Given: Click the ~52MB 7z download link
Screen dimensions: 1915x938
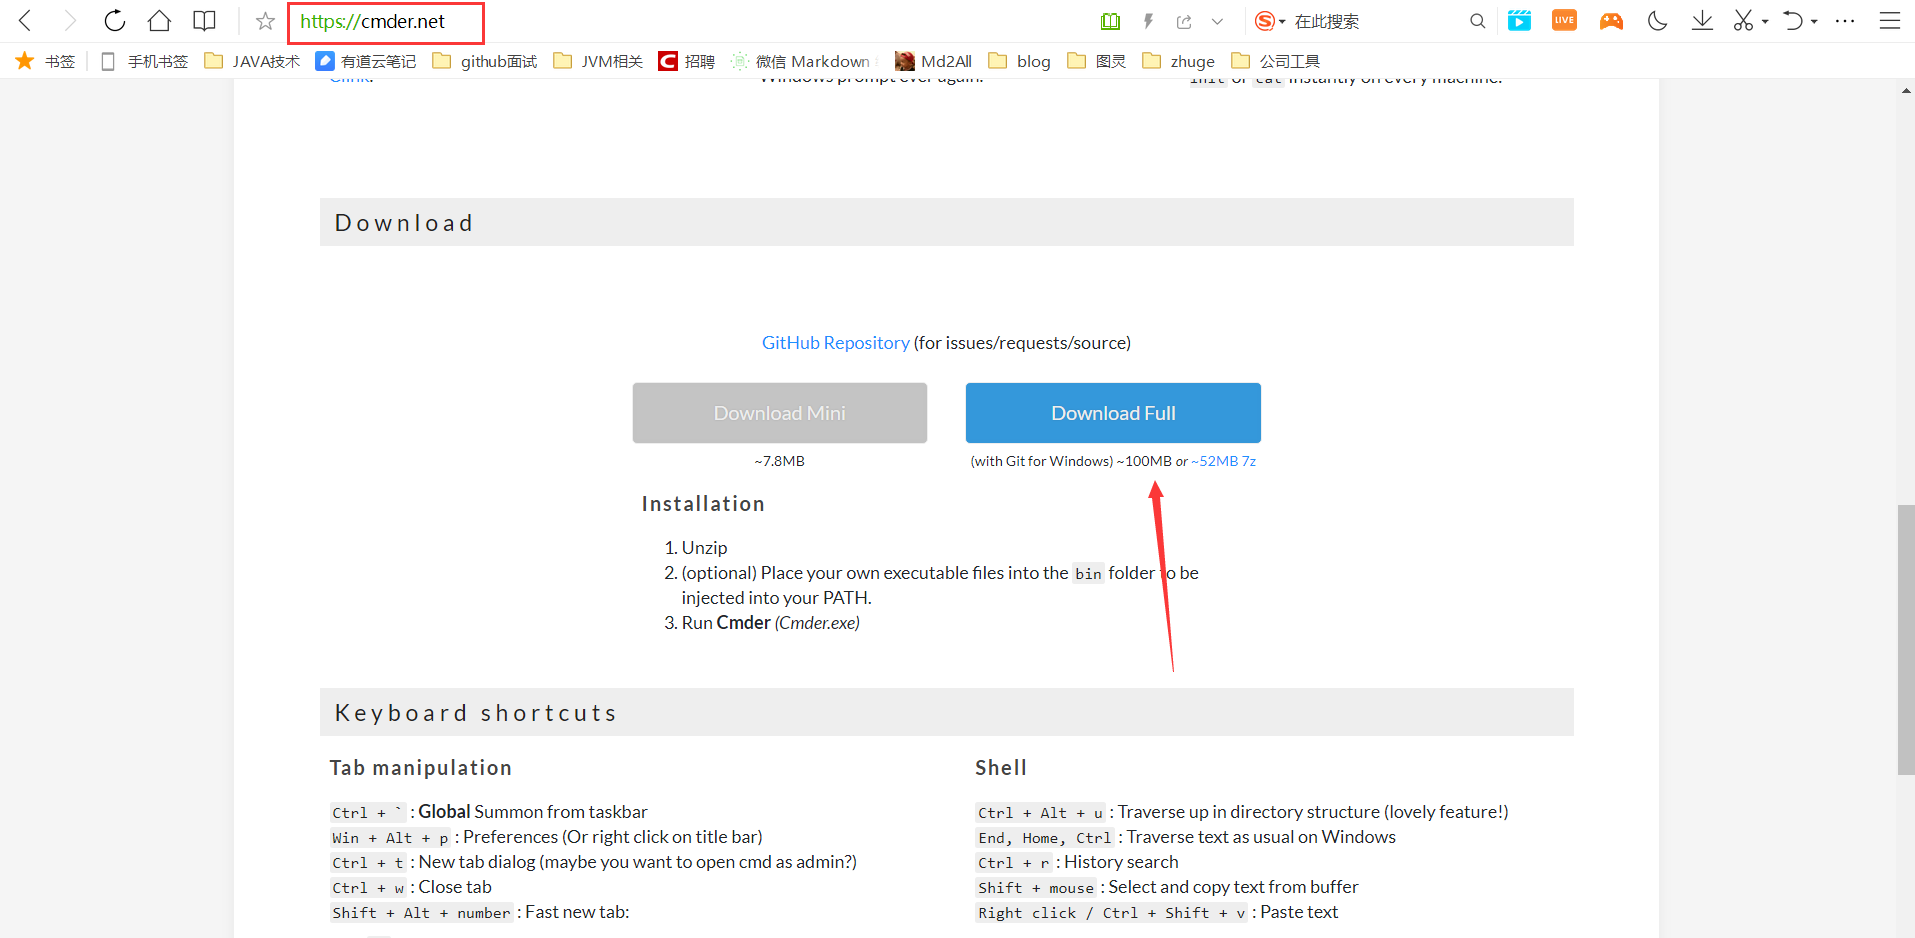Looking at the screenshot, I should [1223, 461].
